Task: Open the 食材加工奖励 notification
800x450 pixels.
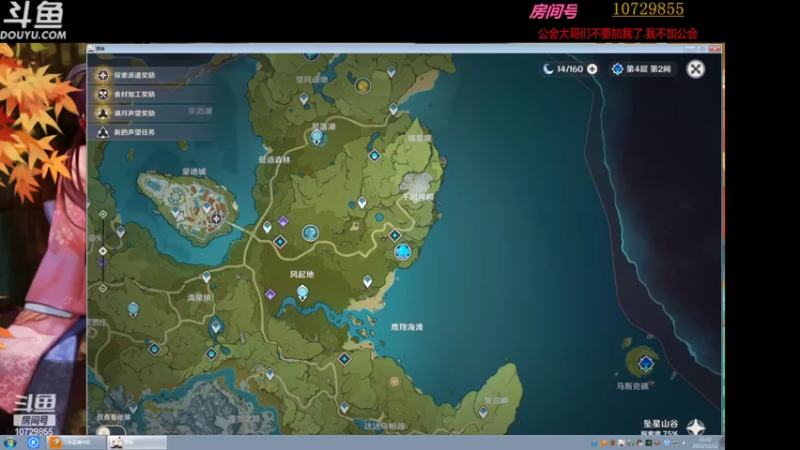Action: 152,94
